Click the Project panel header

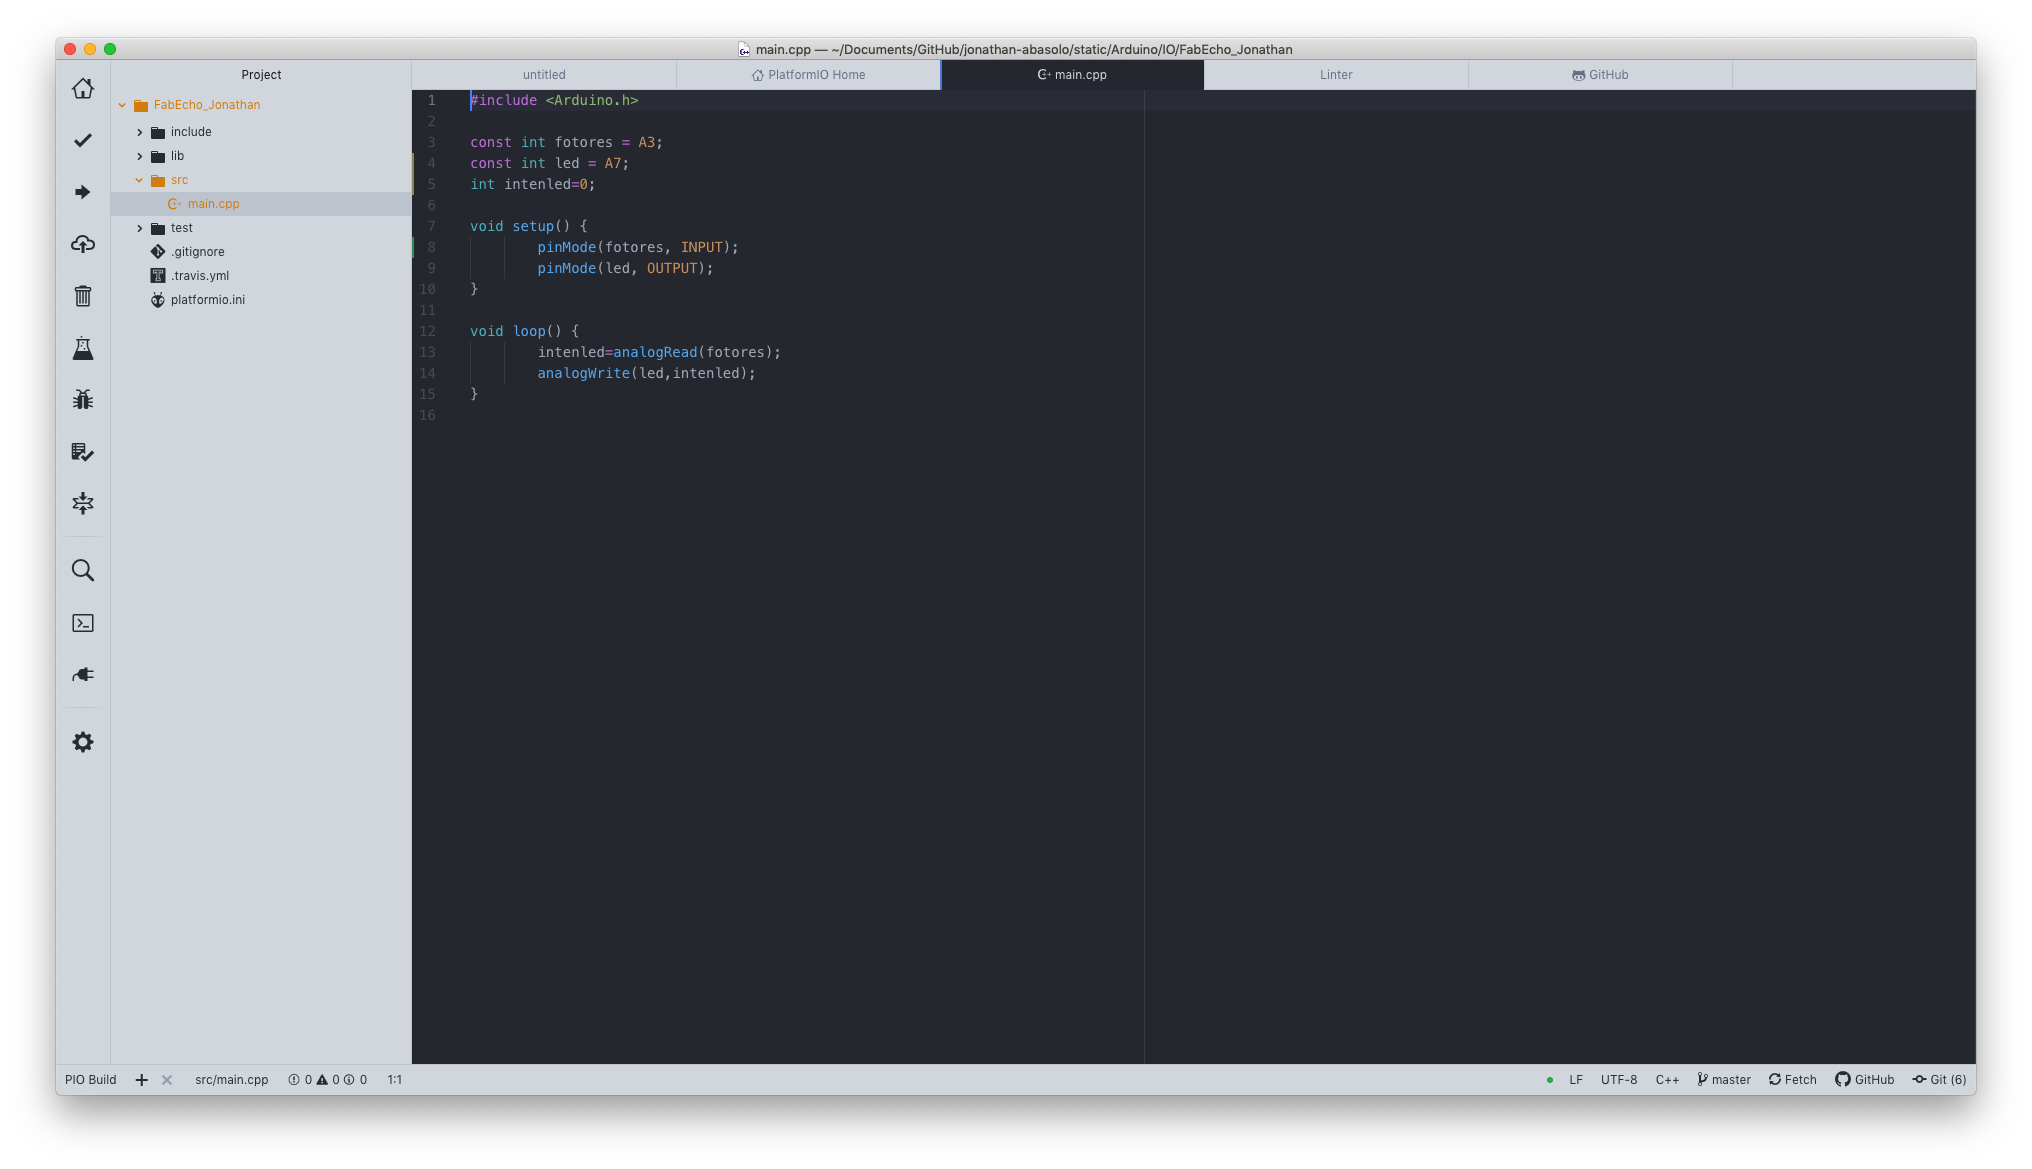(x=261, y=75)
